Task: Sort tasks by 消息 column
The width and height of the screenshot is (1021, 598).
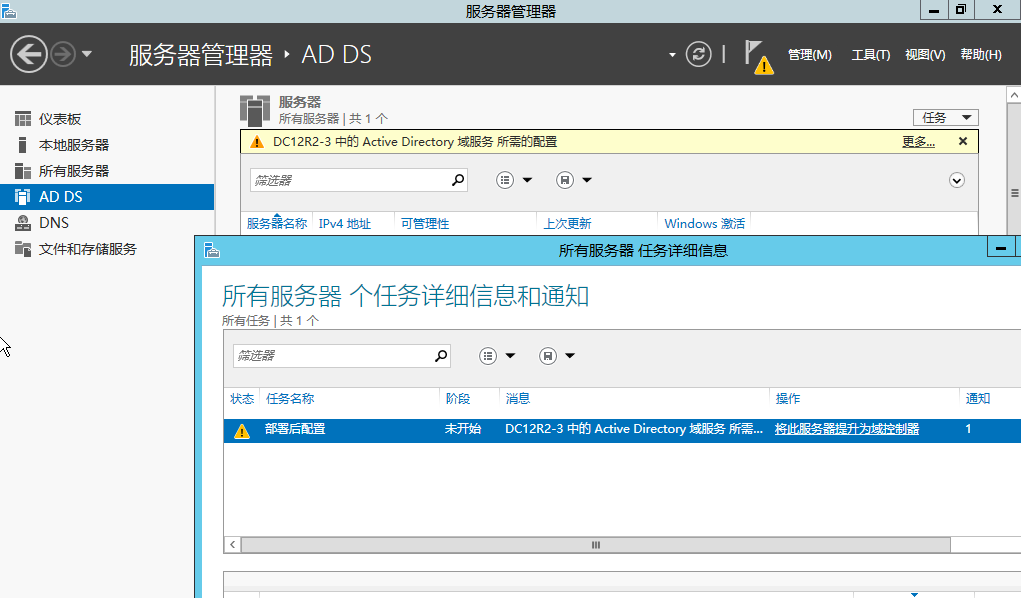Action: coord(518,399)
